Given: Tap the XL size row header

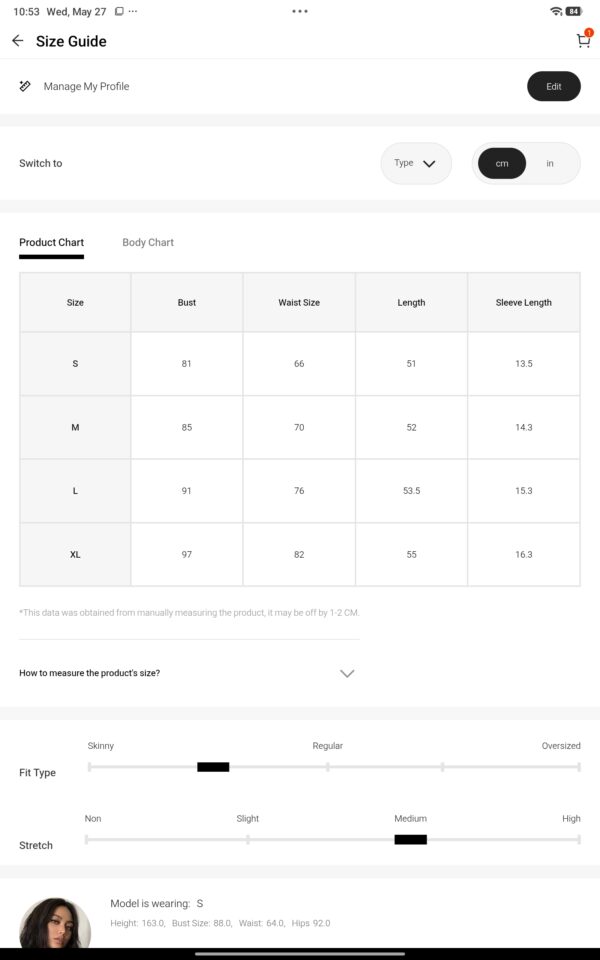Looking at the screenshot, I should click(75, 555).
